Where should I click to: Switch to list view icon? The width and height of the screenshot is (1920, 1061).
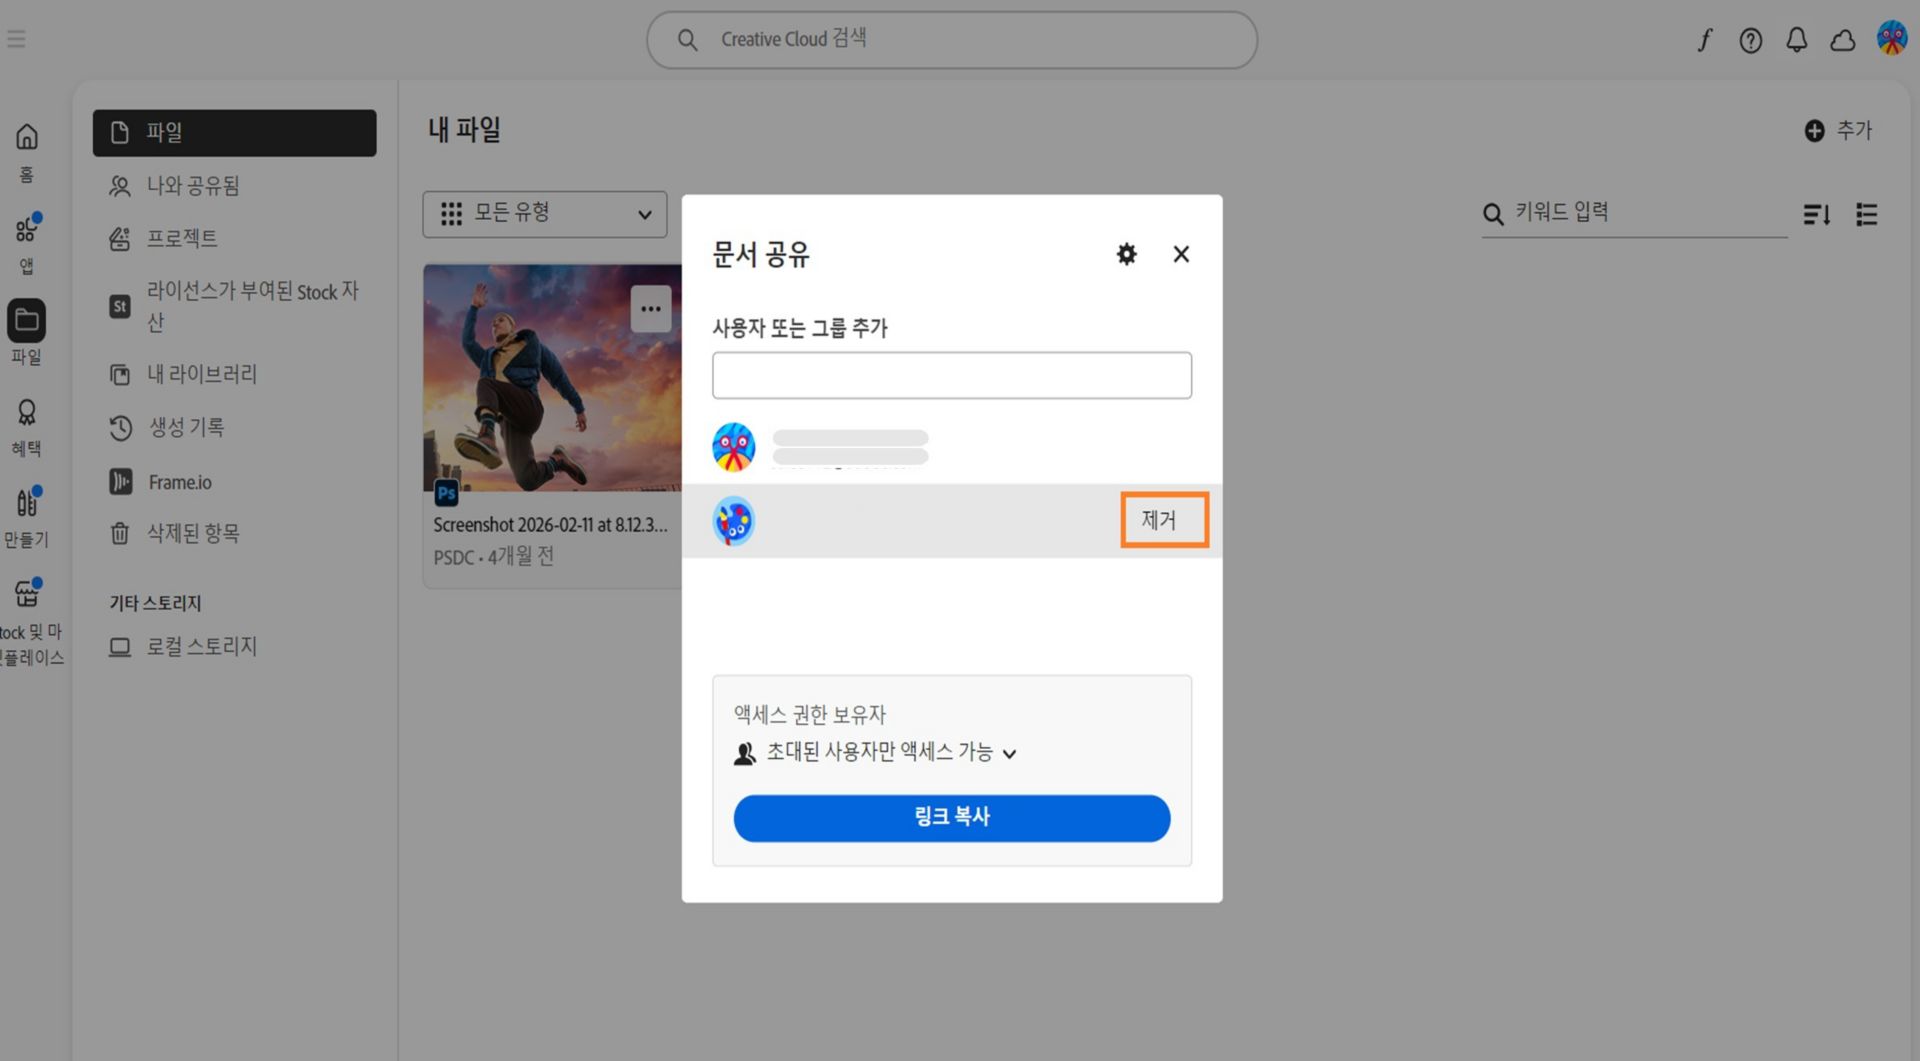pyautogui.click(x=1866, y=214)
